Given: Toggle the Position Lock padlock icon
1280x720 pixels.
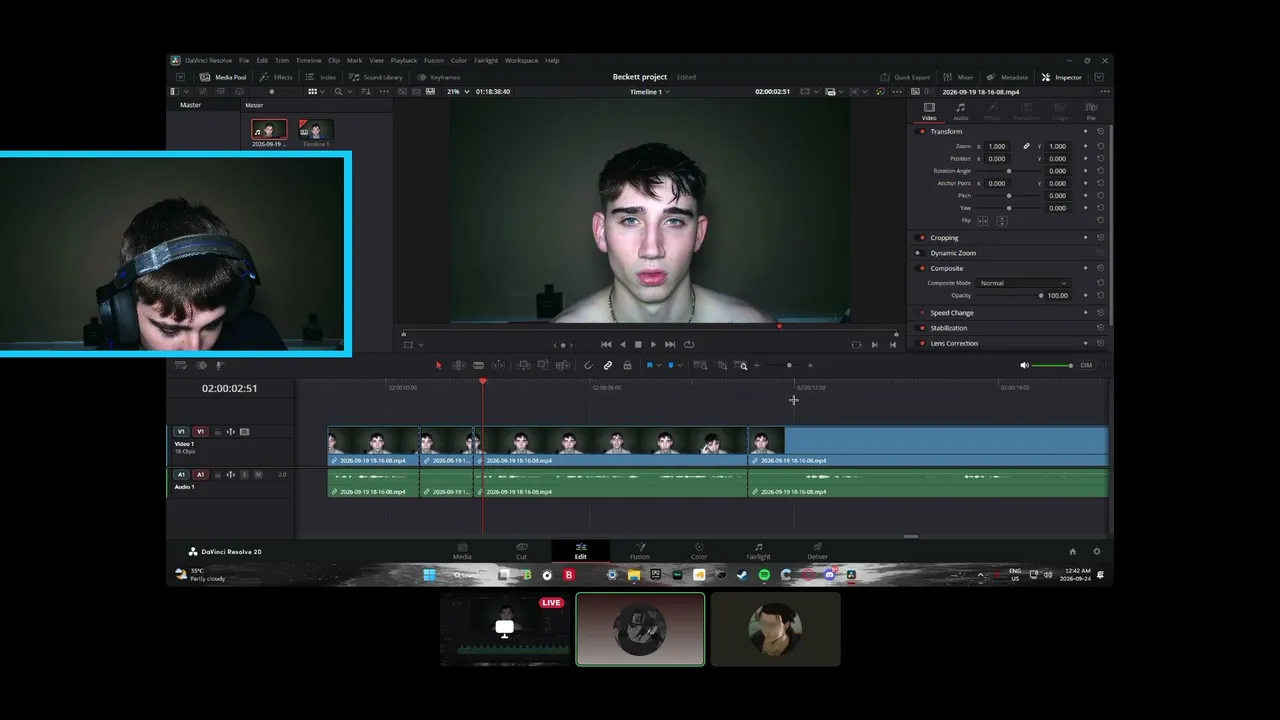Looking at the screenshot, I should tap(627, 365).
